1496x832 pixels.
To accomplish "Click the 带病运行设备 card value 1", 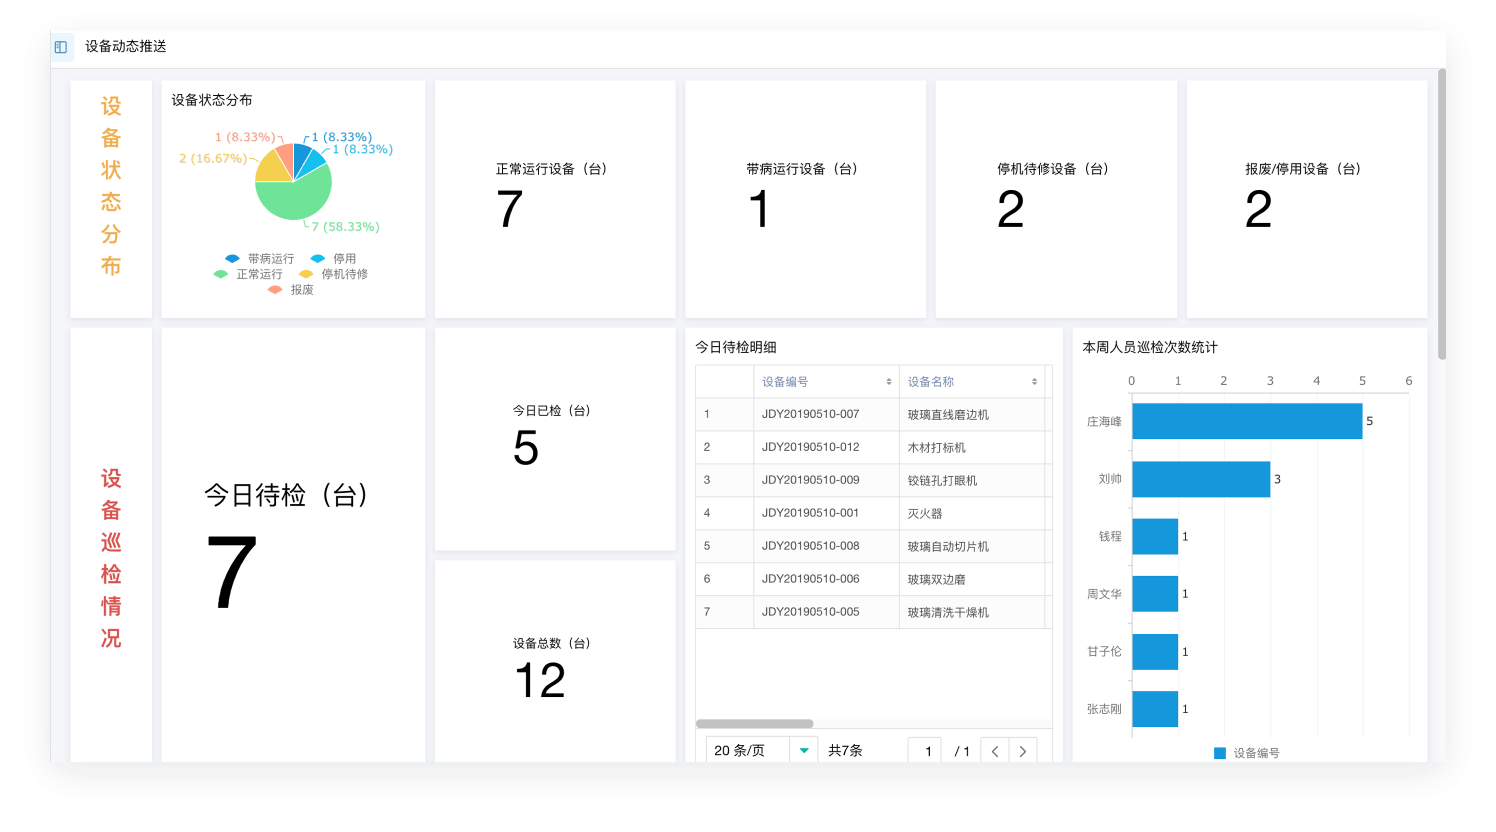I will (759, 209).
